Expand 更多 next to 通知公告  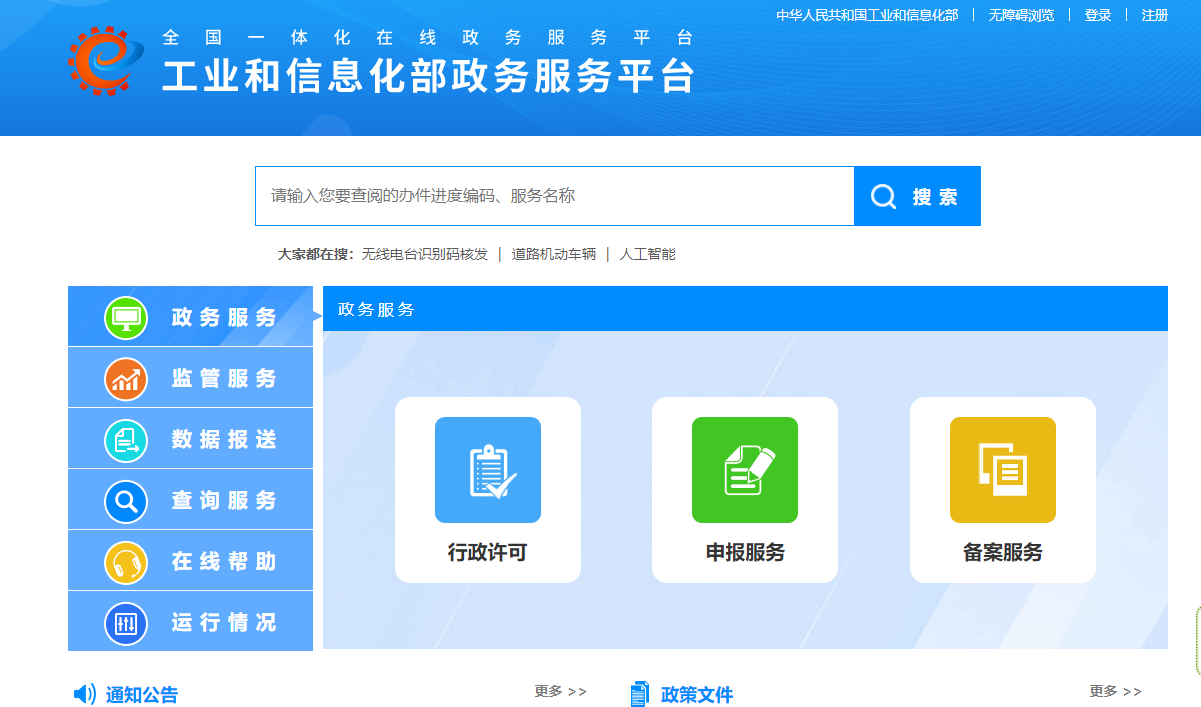coord(559,691)
